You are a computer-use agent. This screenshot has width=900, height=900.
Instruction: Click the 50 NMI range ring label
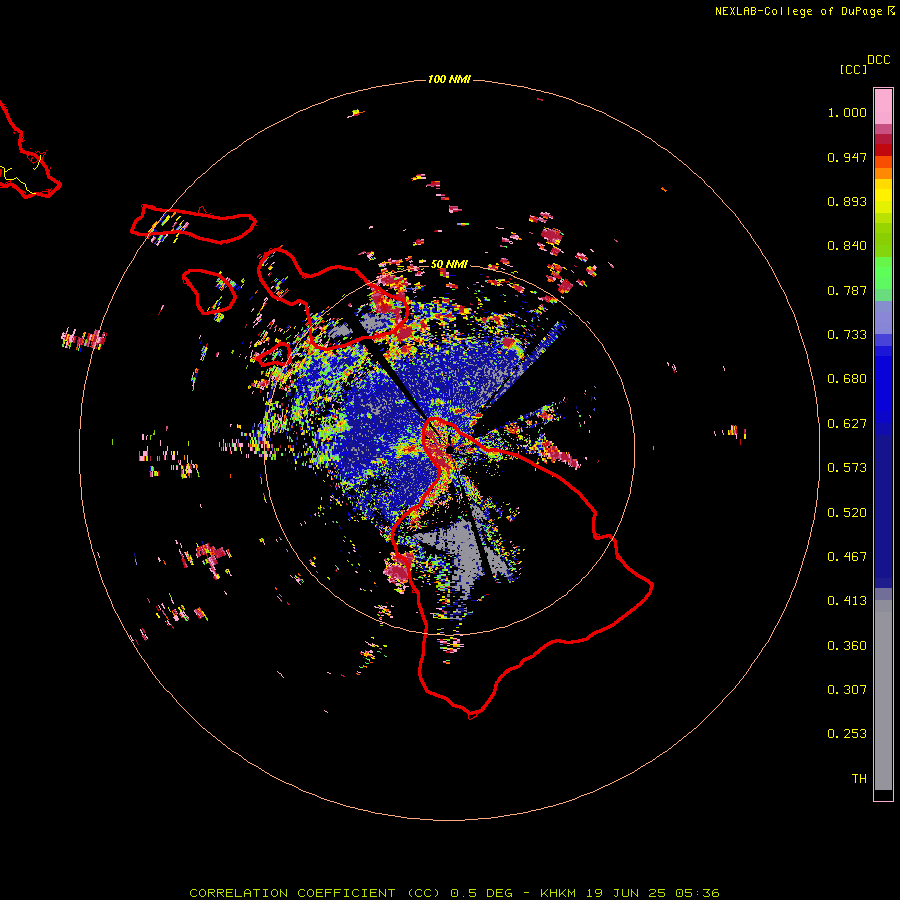click(449, 264)
